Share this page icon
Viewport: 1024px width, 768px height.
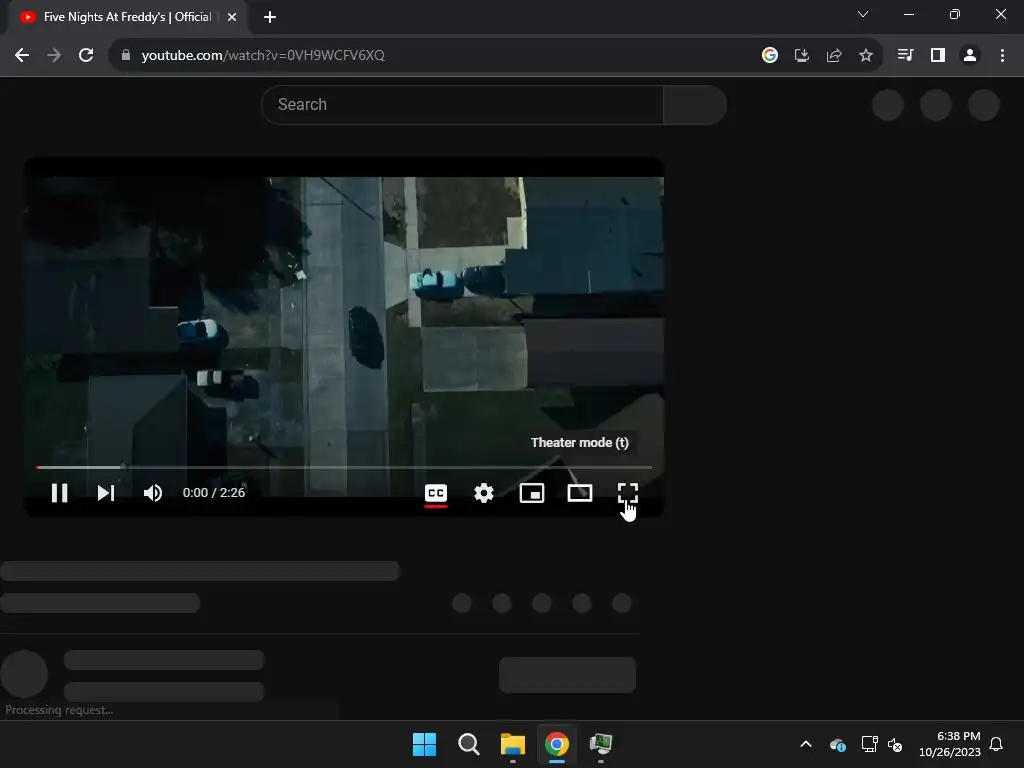click(834, 55)
